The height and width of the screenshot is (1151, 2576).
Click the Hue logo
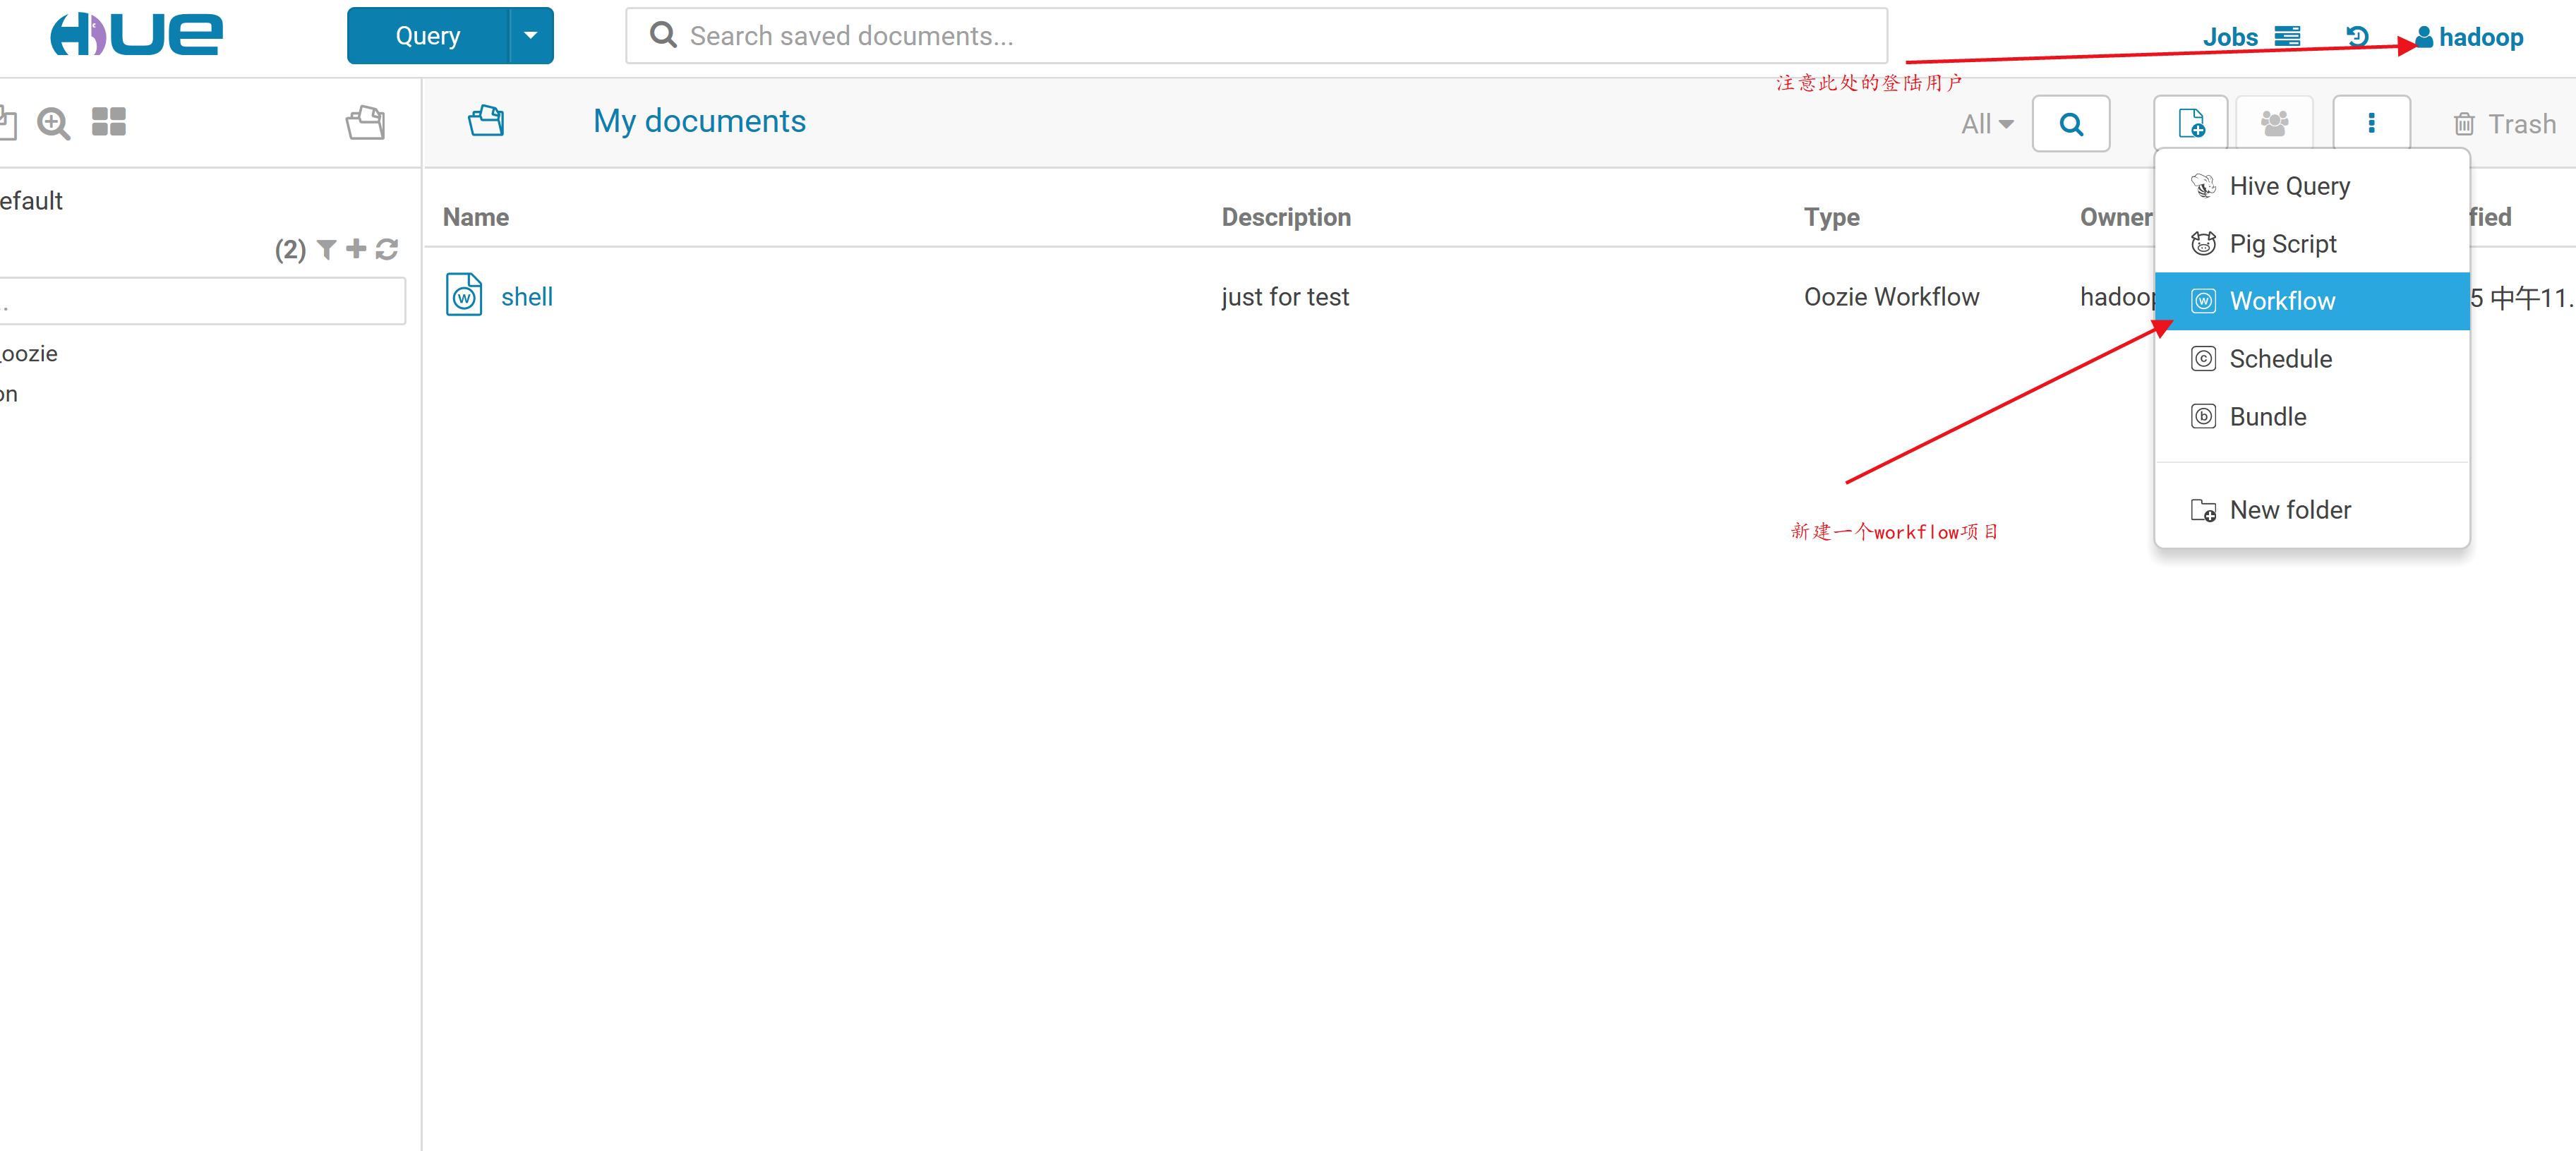[136, 35]
